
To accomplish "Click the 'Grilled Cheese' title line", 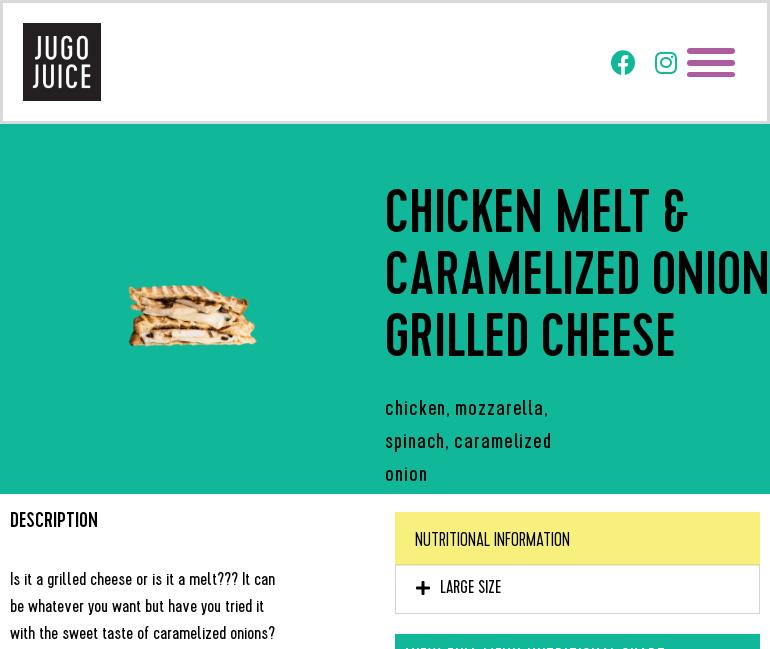I will [530, 337].
